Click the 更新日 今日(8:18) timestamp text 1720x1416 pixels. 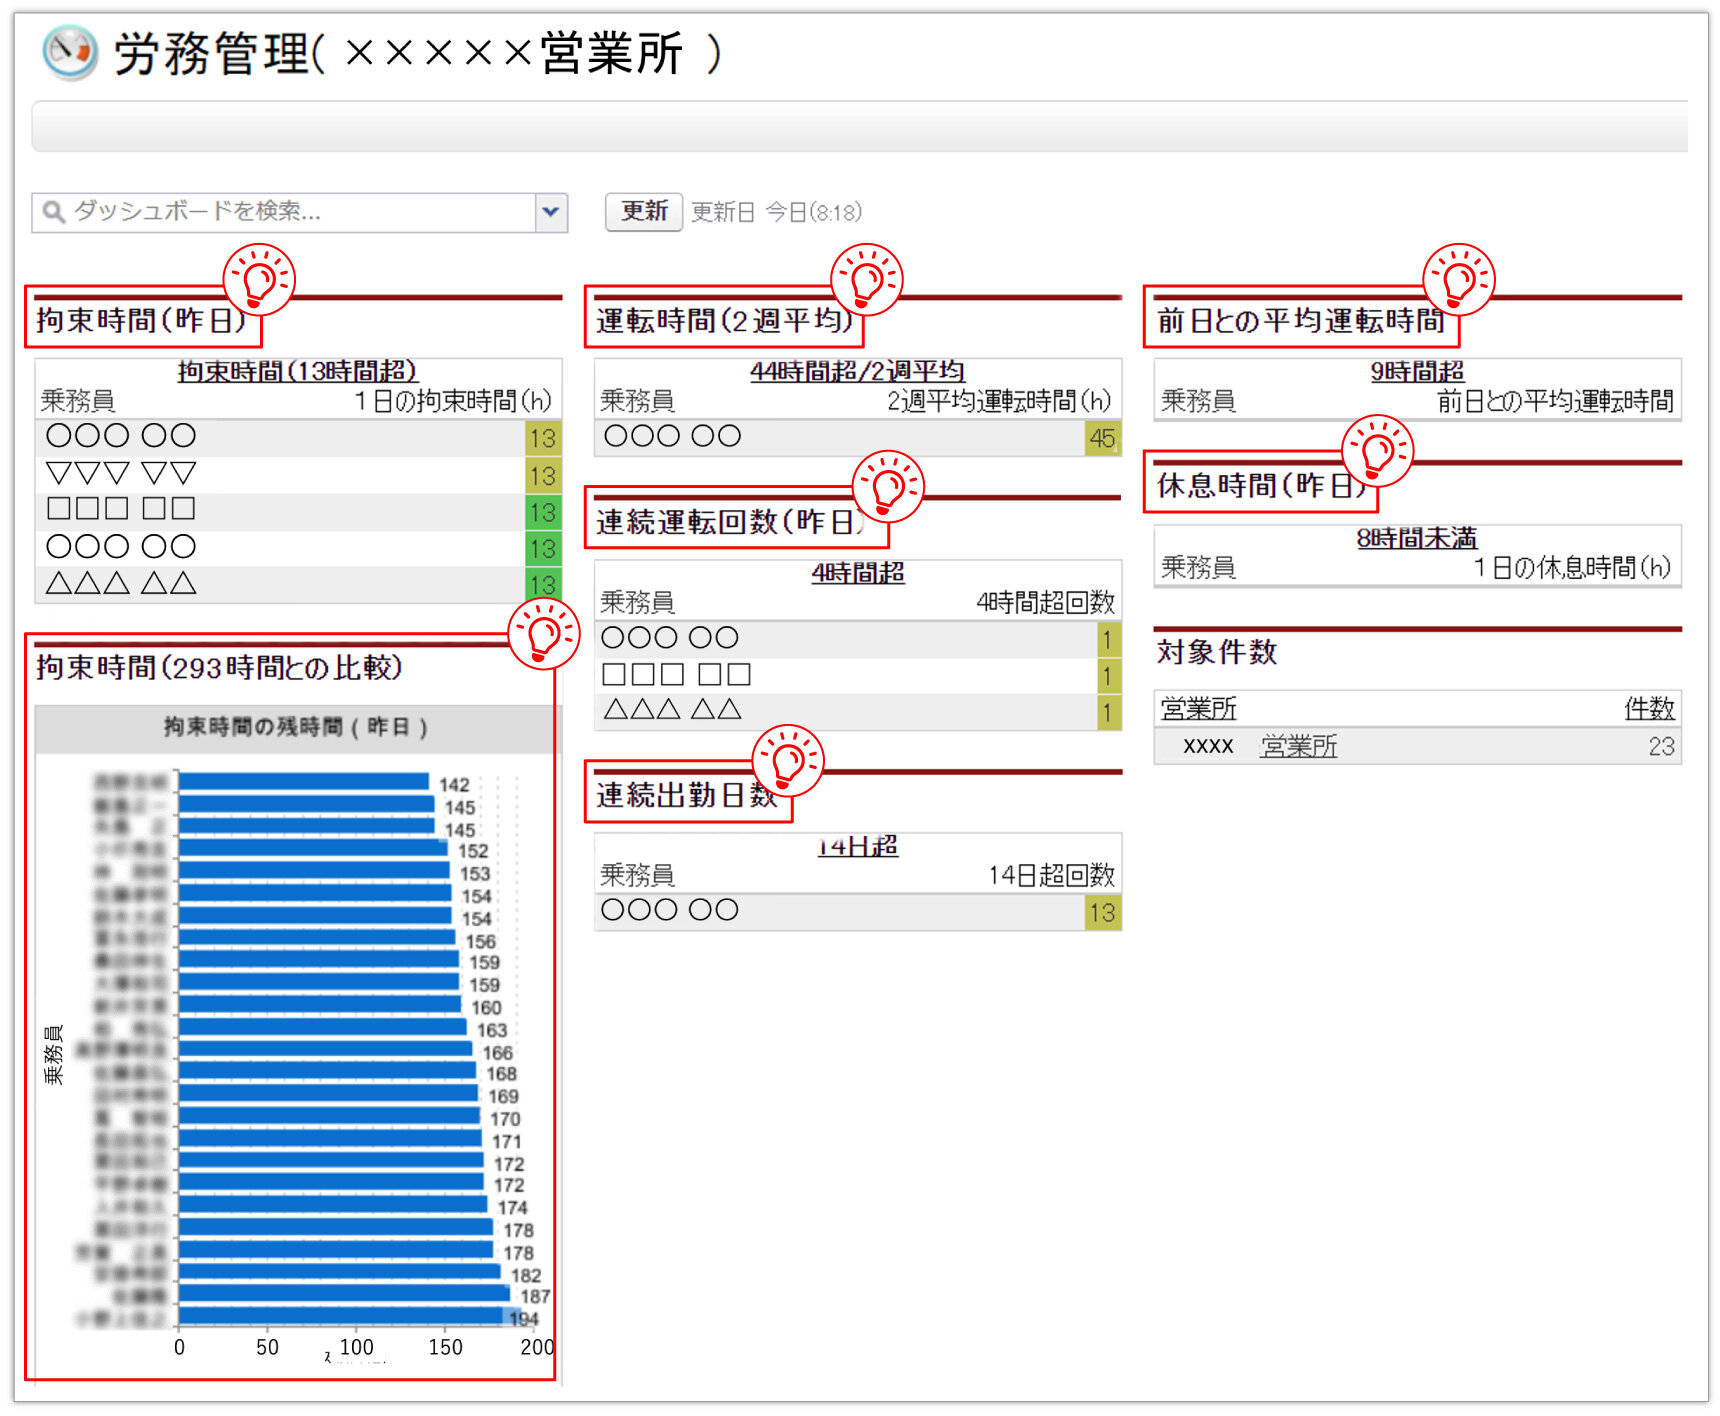[x=776, y=212]
